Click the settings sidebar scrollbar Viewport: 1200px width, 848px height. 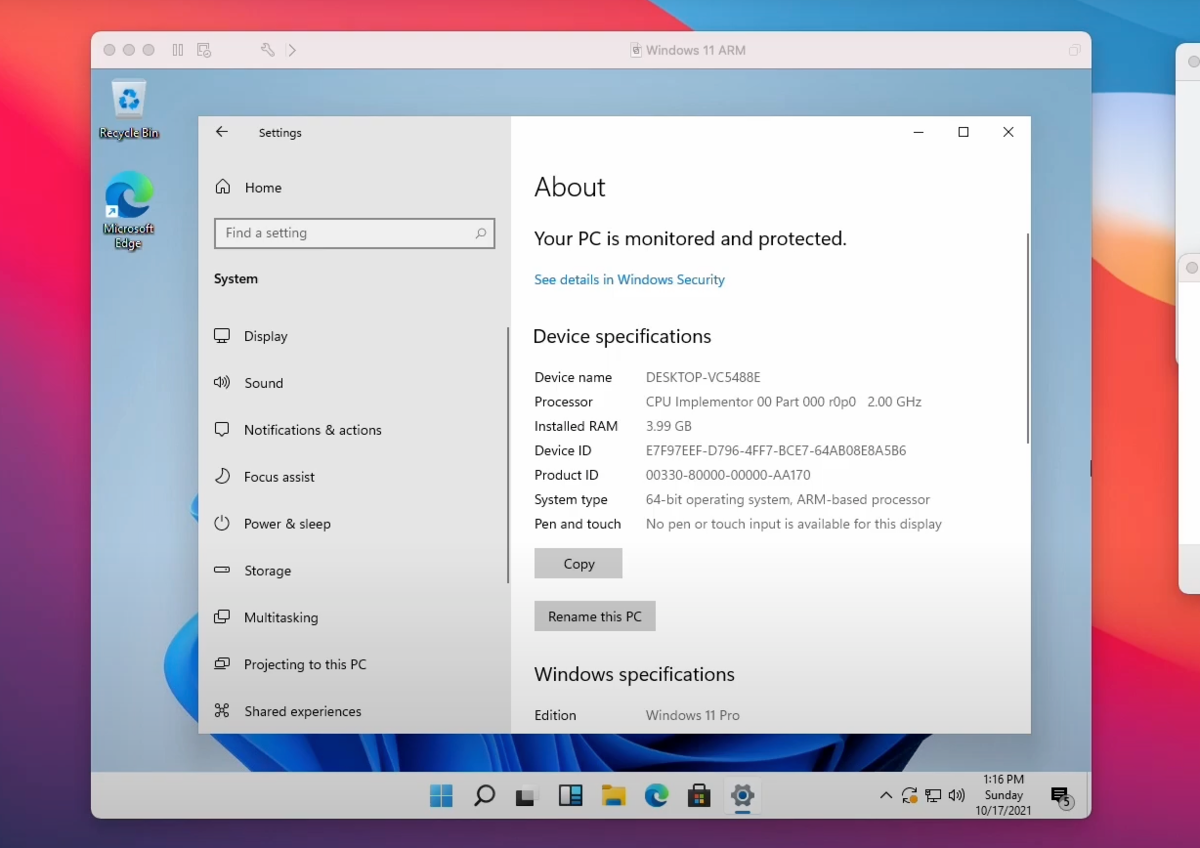click(x=508, y=455)
